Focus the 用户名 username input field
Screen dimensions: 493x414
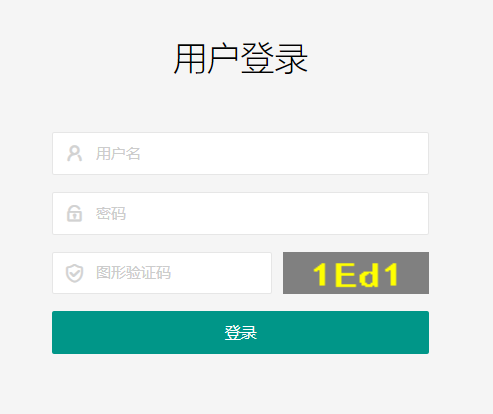pos(240,153)
